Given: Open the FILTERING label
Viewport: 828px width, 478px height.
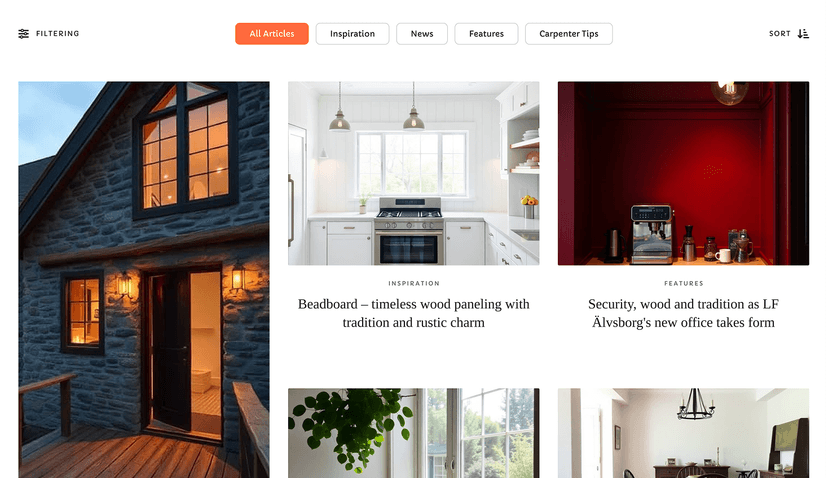Looking at the screenshot, I should tap(58, 34).
